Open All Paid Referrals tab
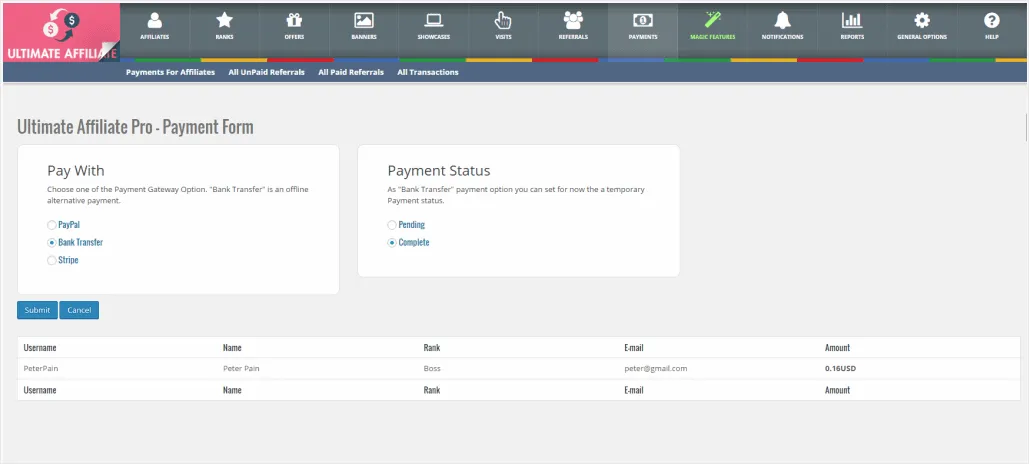The height and width of the screenshot is (464, 1029). 351,72
